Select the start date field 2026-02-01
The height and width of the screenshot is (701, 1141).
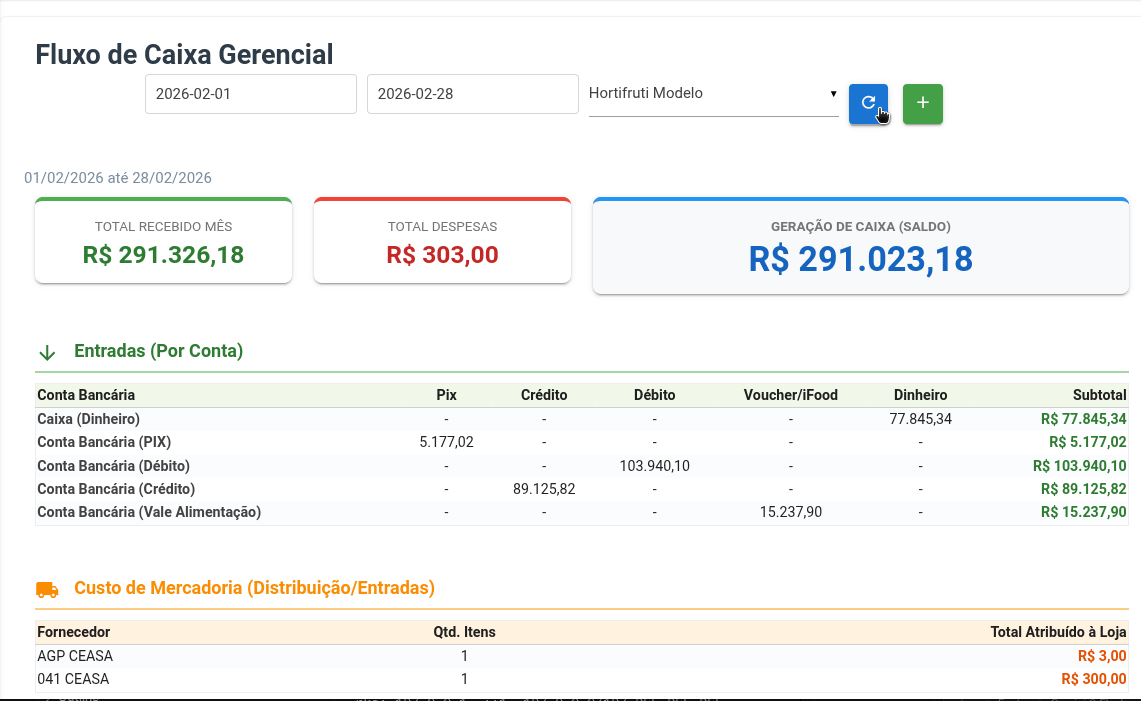coord(250,93)
